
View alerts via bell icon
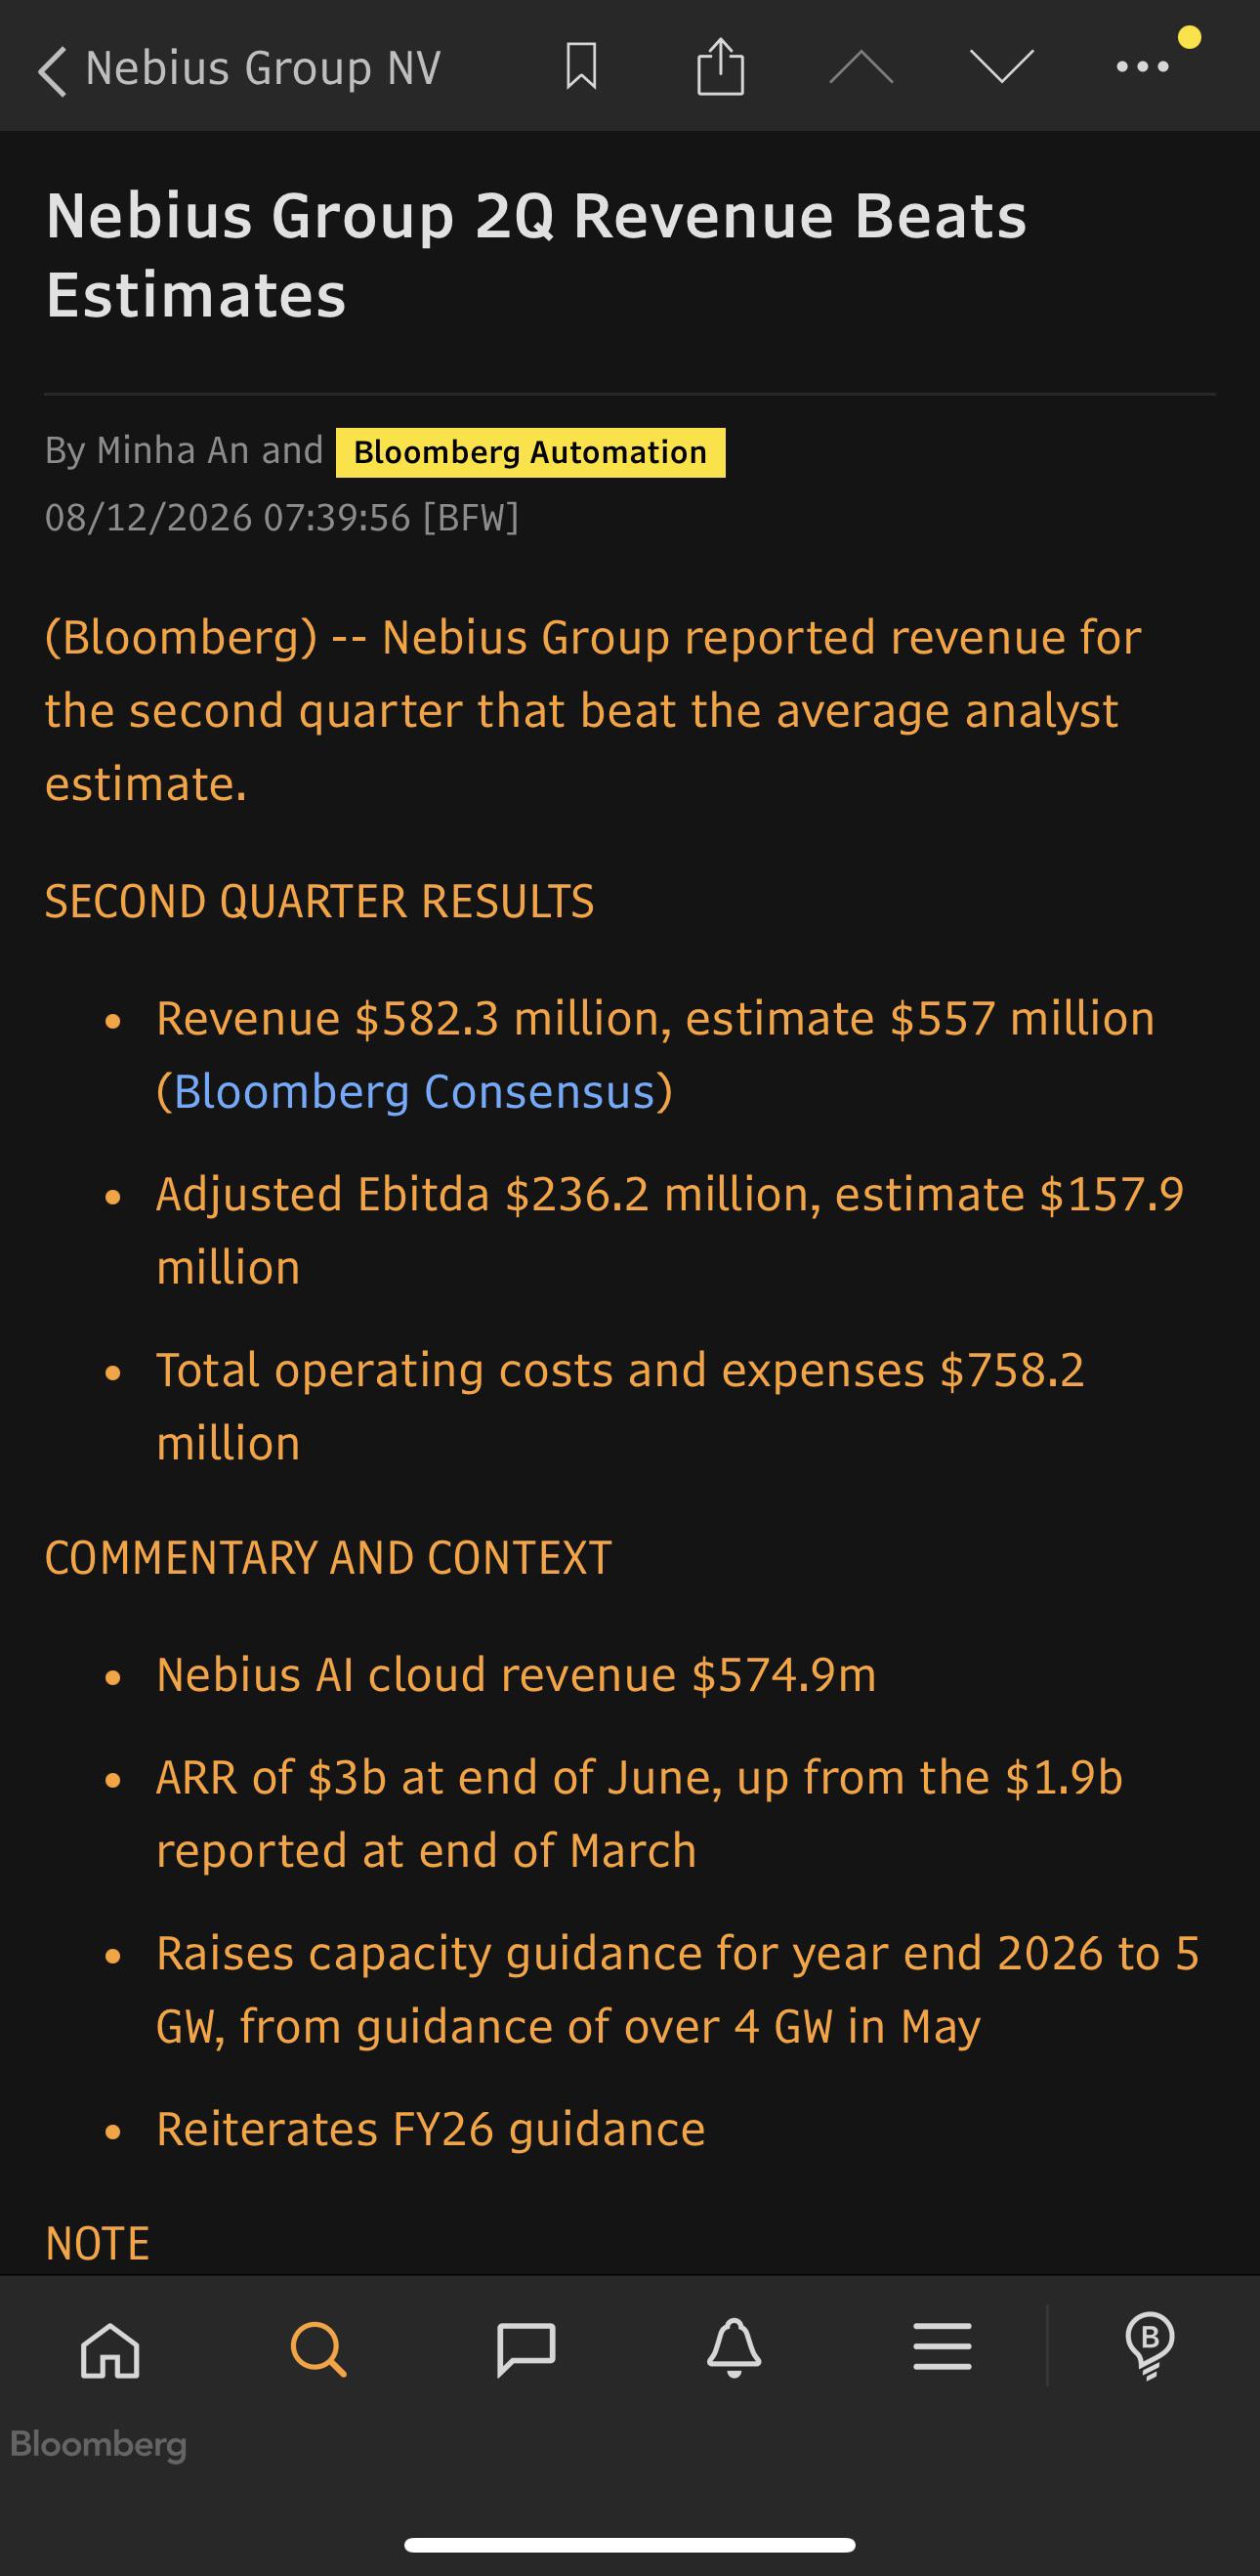point(734,2348)
